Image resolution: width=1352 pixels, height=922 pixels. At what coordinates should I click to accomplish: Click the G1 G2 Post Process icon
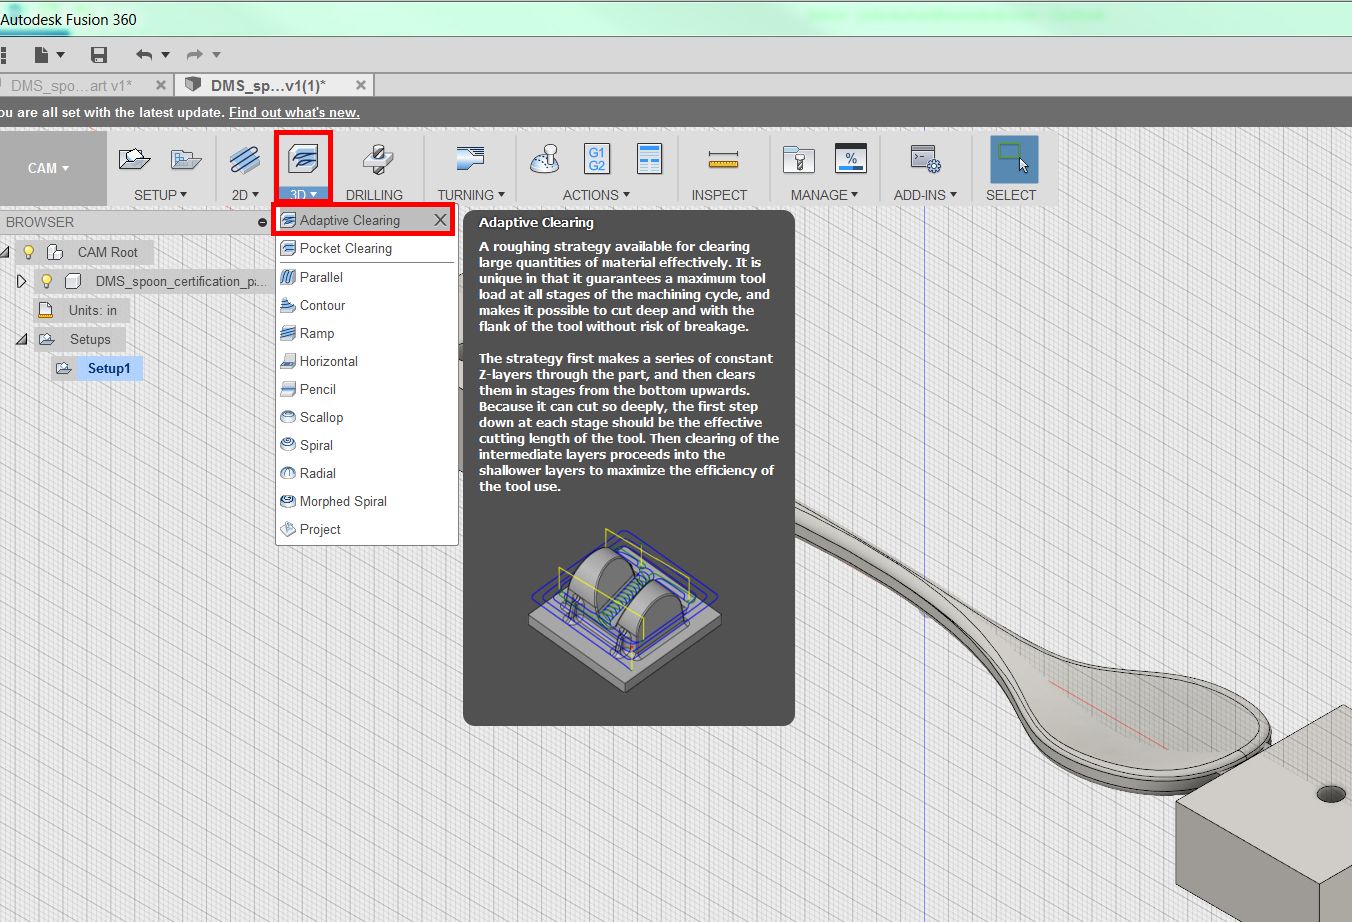click(597, 160)
